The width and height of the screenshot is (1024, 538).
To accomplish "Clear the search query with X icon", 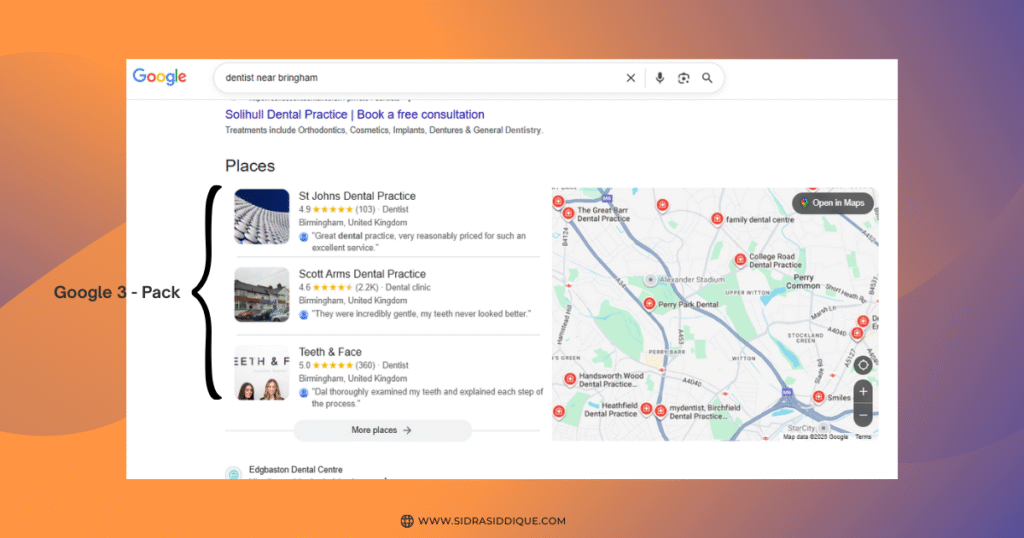I will pyautogui.click(x=630, y=78).
